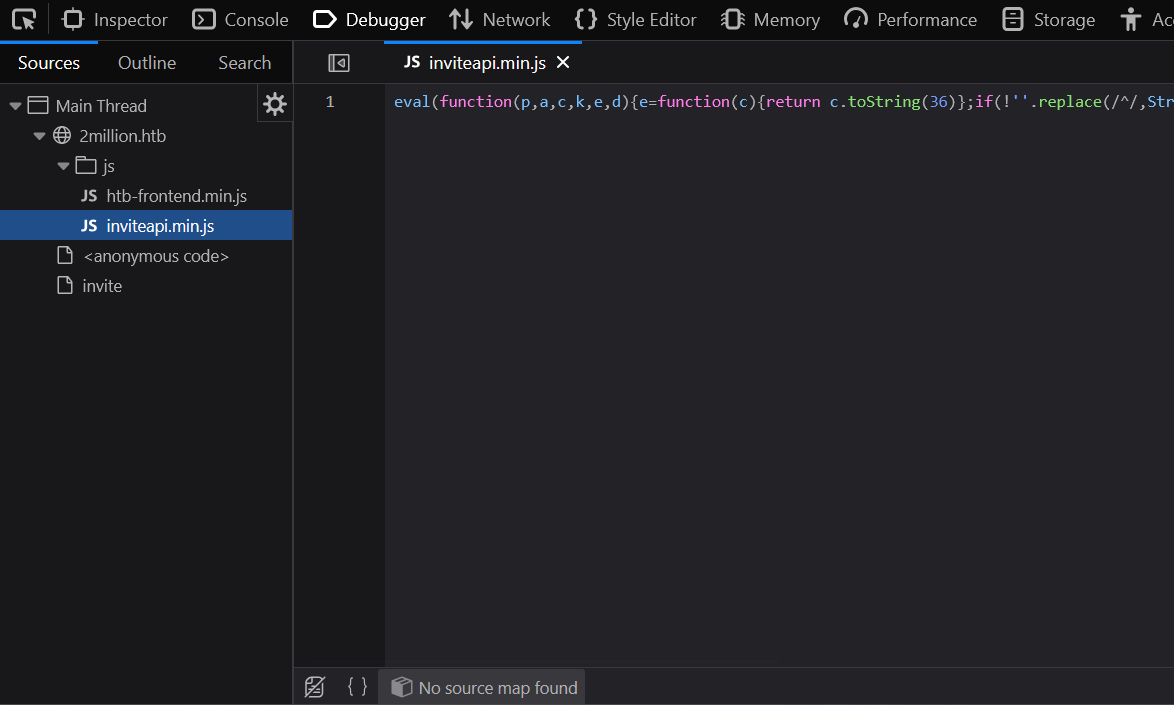Toggle ignoring this source for debugging

tap(315, 687)
